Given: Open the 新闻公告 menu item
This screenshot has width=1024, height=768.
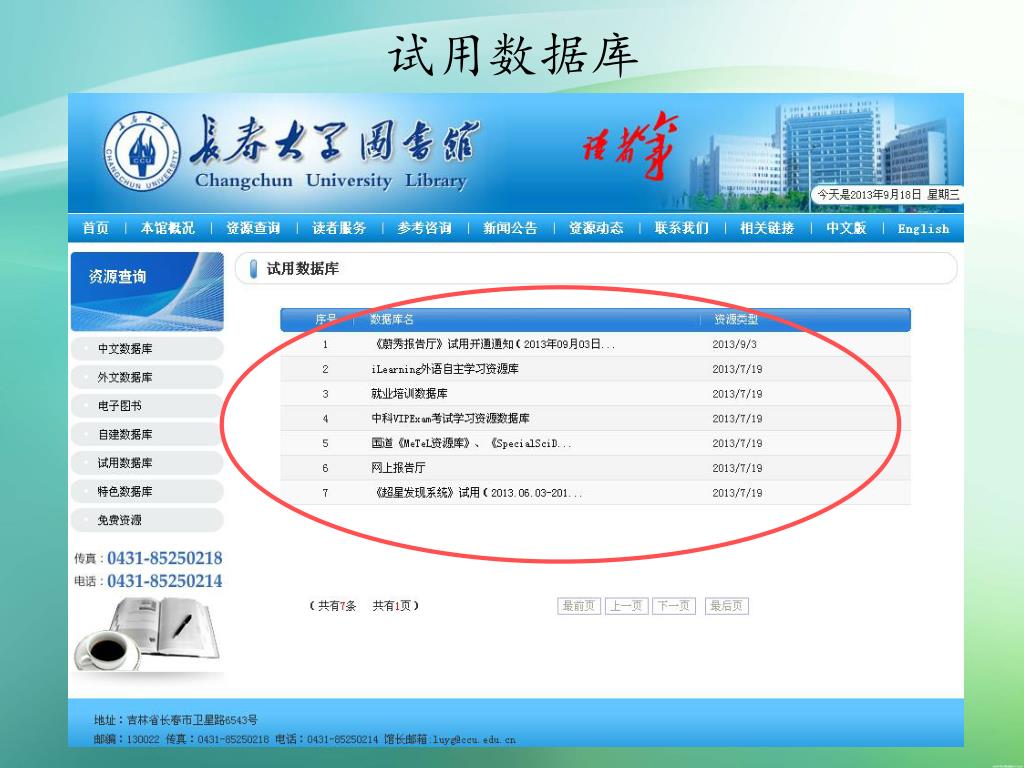Looking at the screenshot, I should (510, 228).
